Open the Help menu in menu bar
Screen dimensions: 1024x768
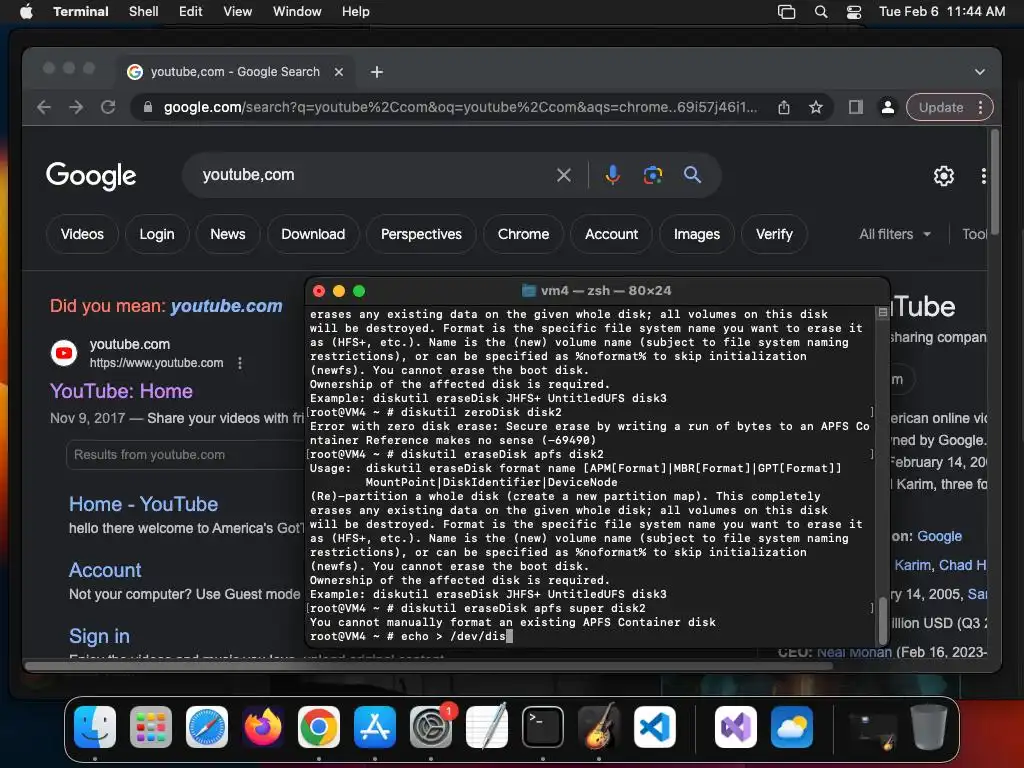click(x=355, y=11)
